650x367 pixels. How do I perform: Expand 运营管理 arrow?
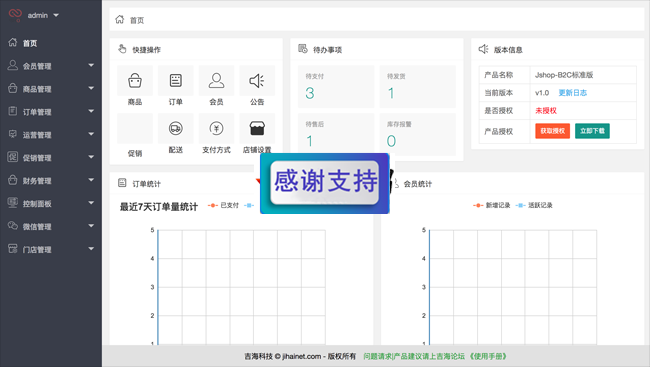[91, 134]
